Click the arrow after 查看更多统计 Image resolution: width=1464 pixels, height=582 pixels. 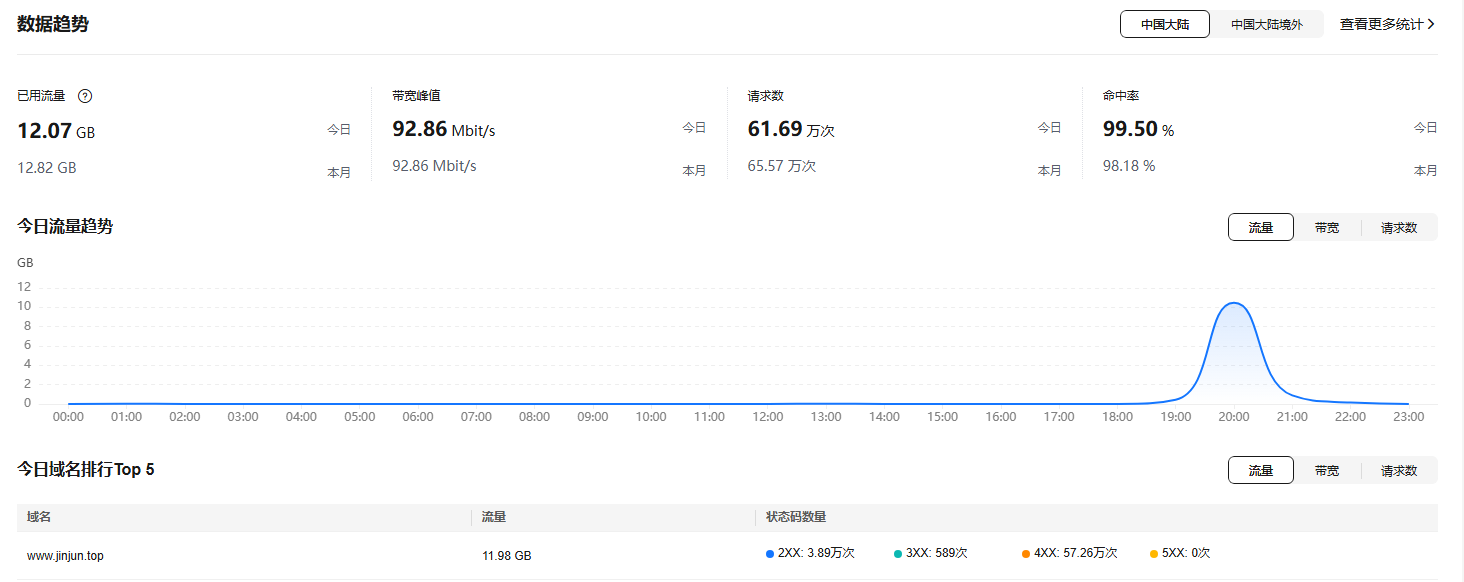(x=1431, y=24)
